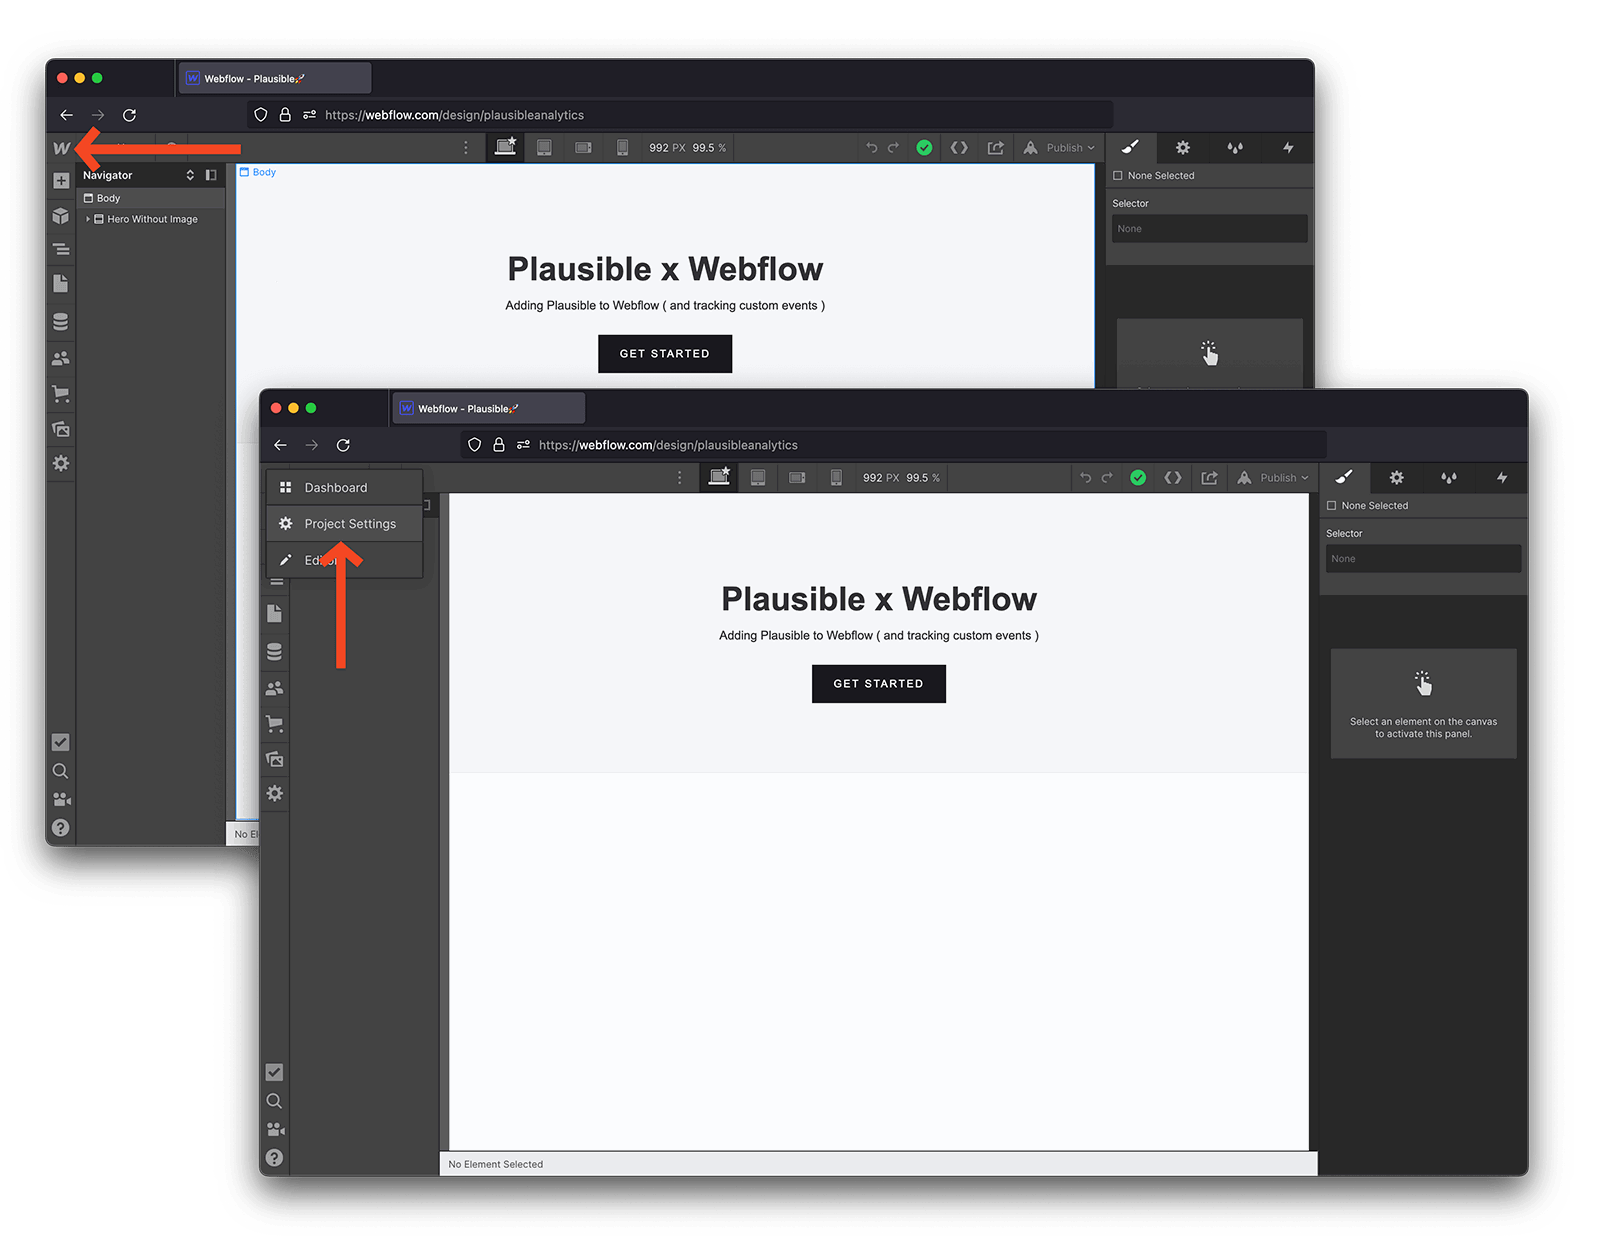
Task: Select tablet breakpoint in front window
Action: pos(758,478)
